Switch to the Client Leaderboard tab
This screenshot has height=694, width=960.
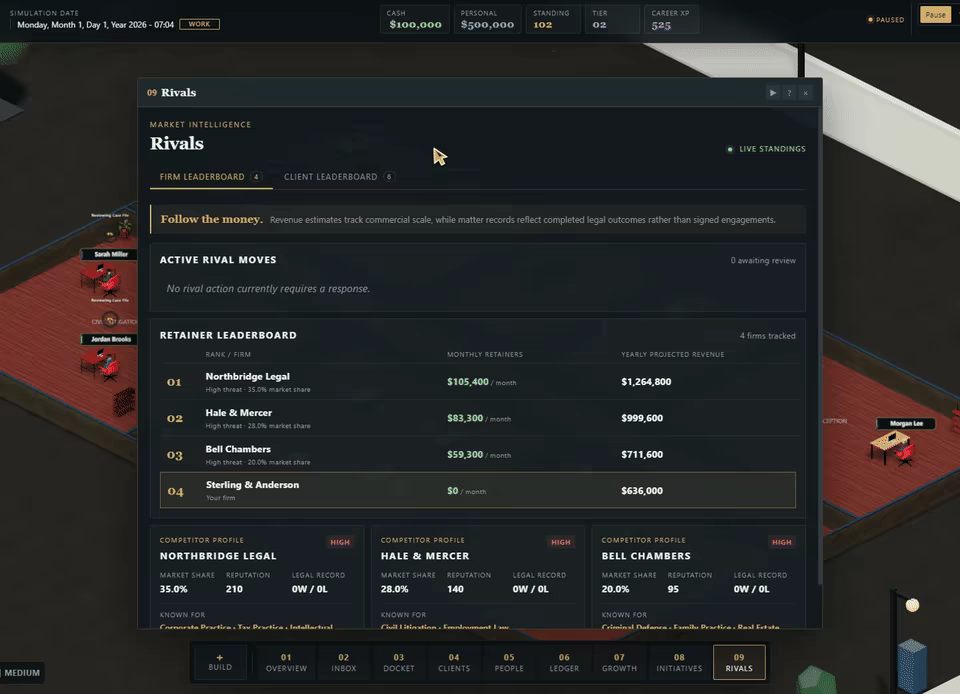339,177
